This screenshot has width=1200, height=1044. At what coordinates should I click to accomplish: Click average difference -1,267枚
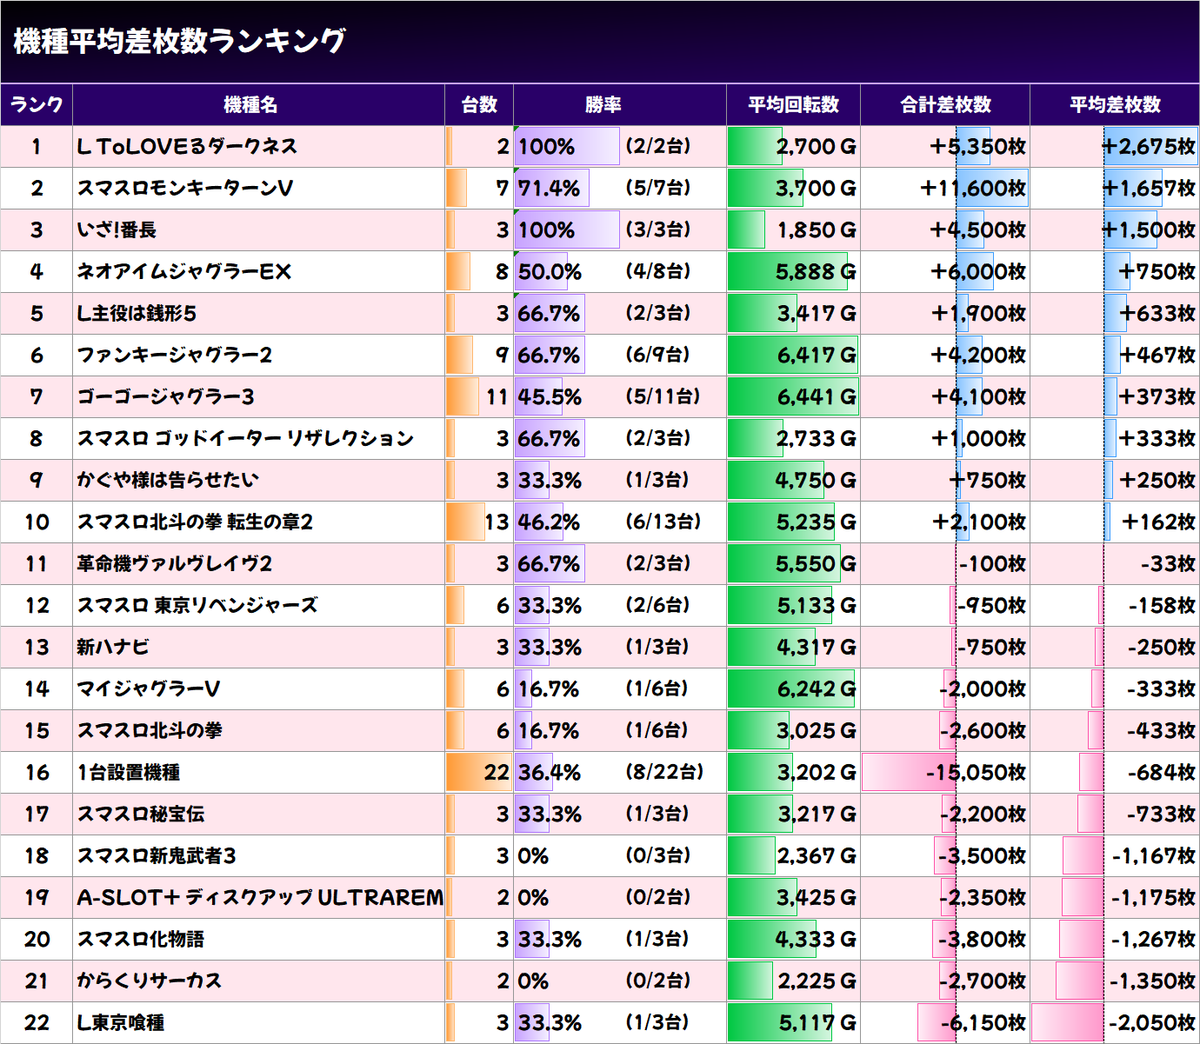point(1153,939)
